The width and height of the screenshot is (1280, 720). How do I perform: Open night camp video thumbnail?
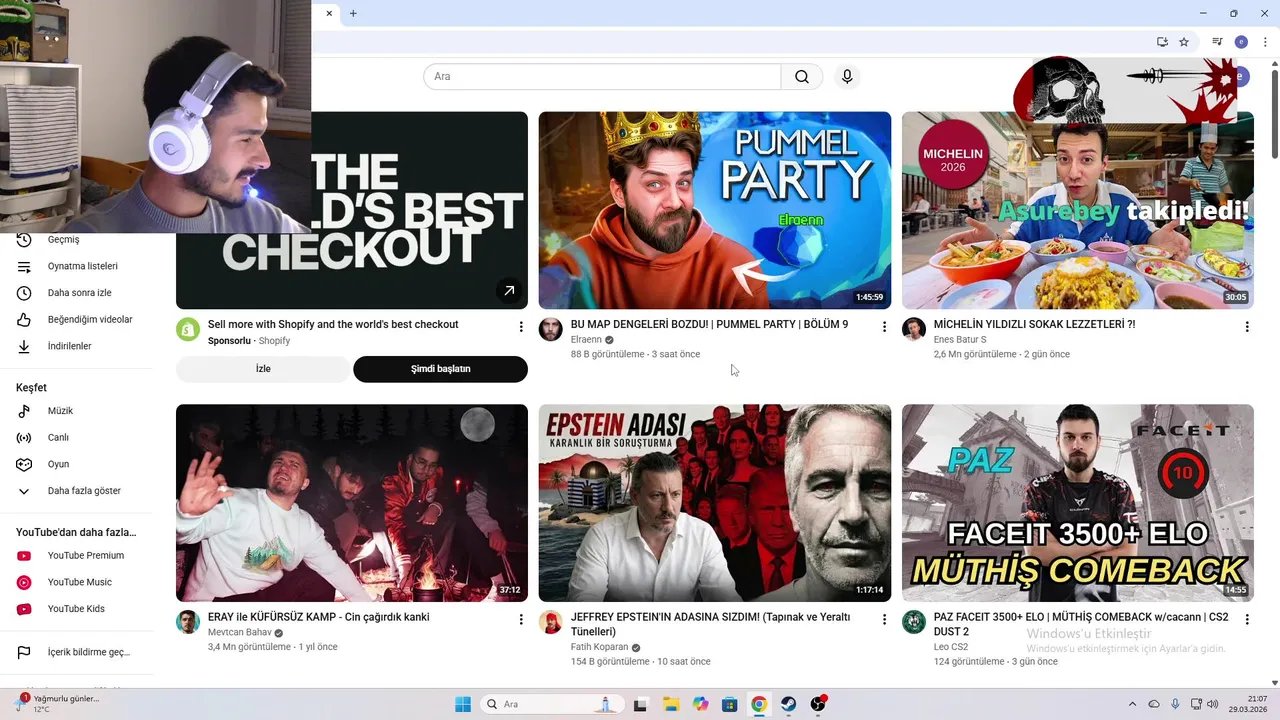click(x=352, y=503)
